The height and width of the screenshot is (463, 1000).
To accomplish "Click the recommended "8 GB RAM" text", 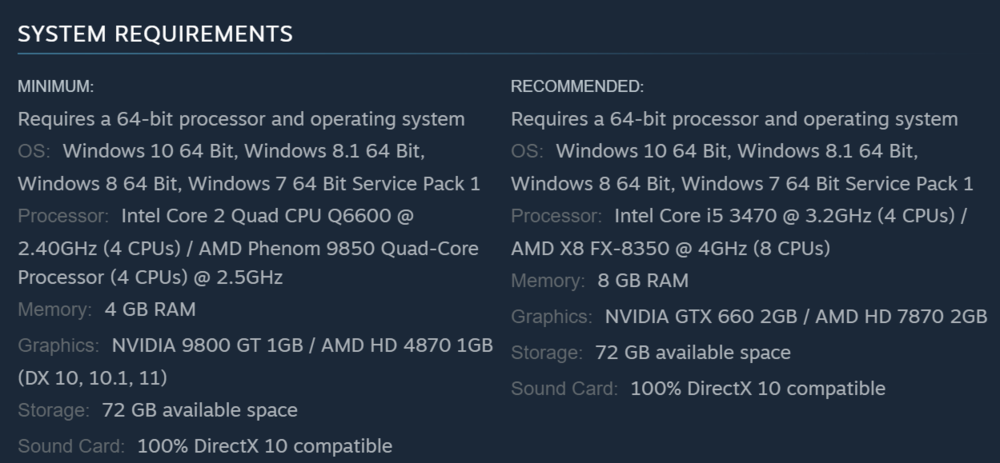I will pos(643,281).
